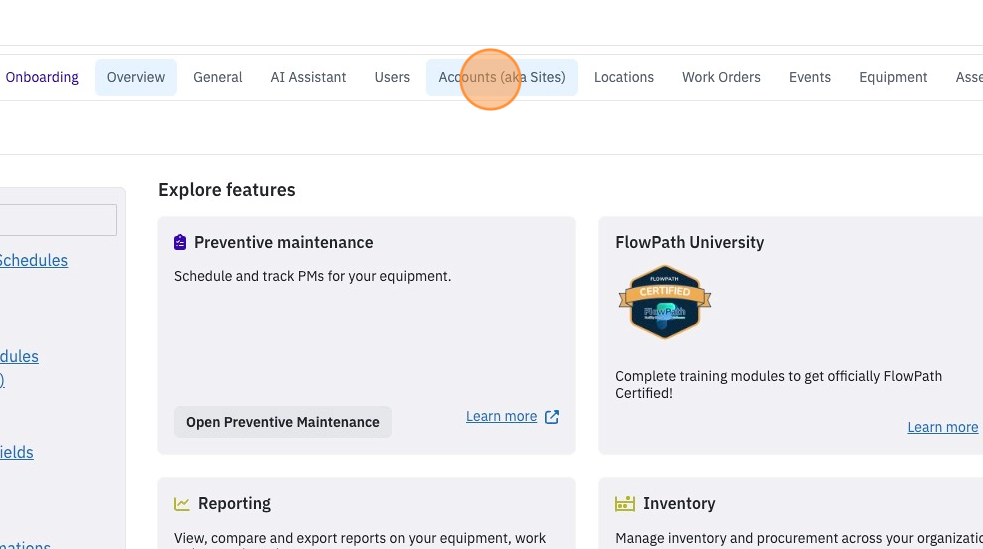This screenshot has height=549, width=983.
Task: Open the General settings tab
Action: pos(218,77)
